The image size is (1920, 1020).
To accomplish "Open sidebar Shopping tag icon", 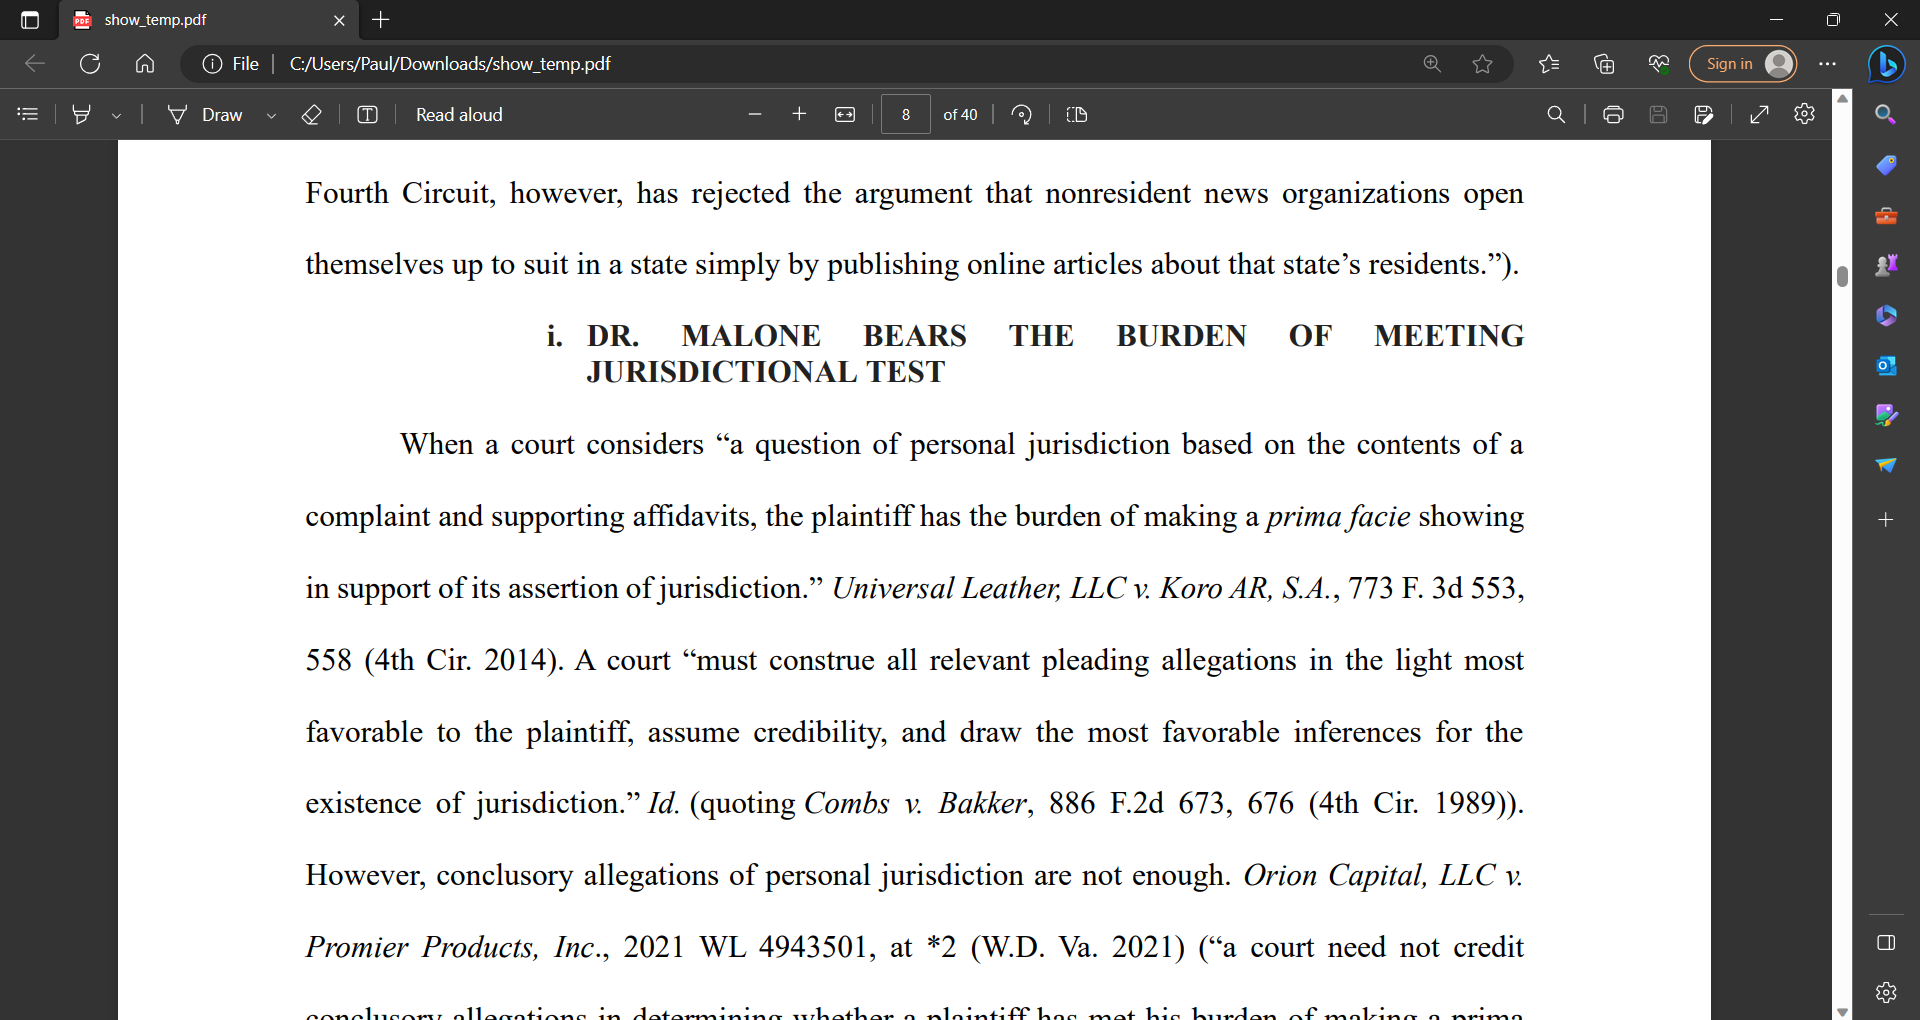I will [x=1886, y=165].
